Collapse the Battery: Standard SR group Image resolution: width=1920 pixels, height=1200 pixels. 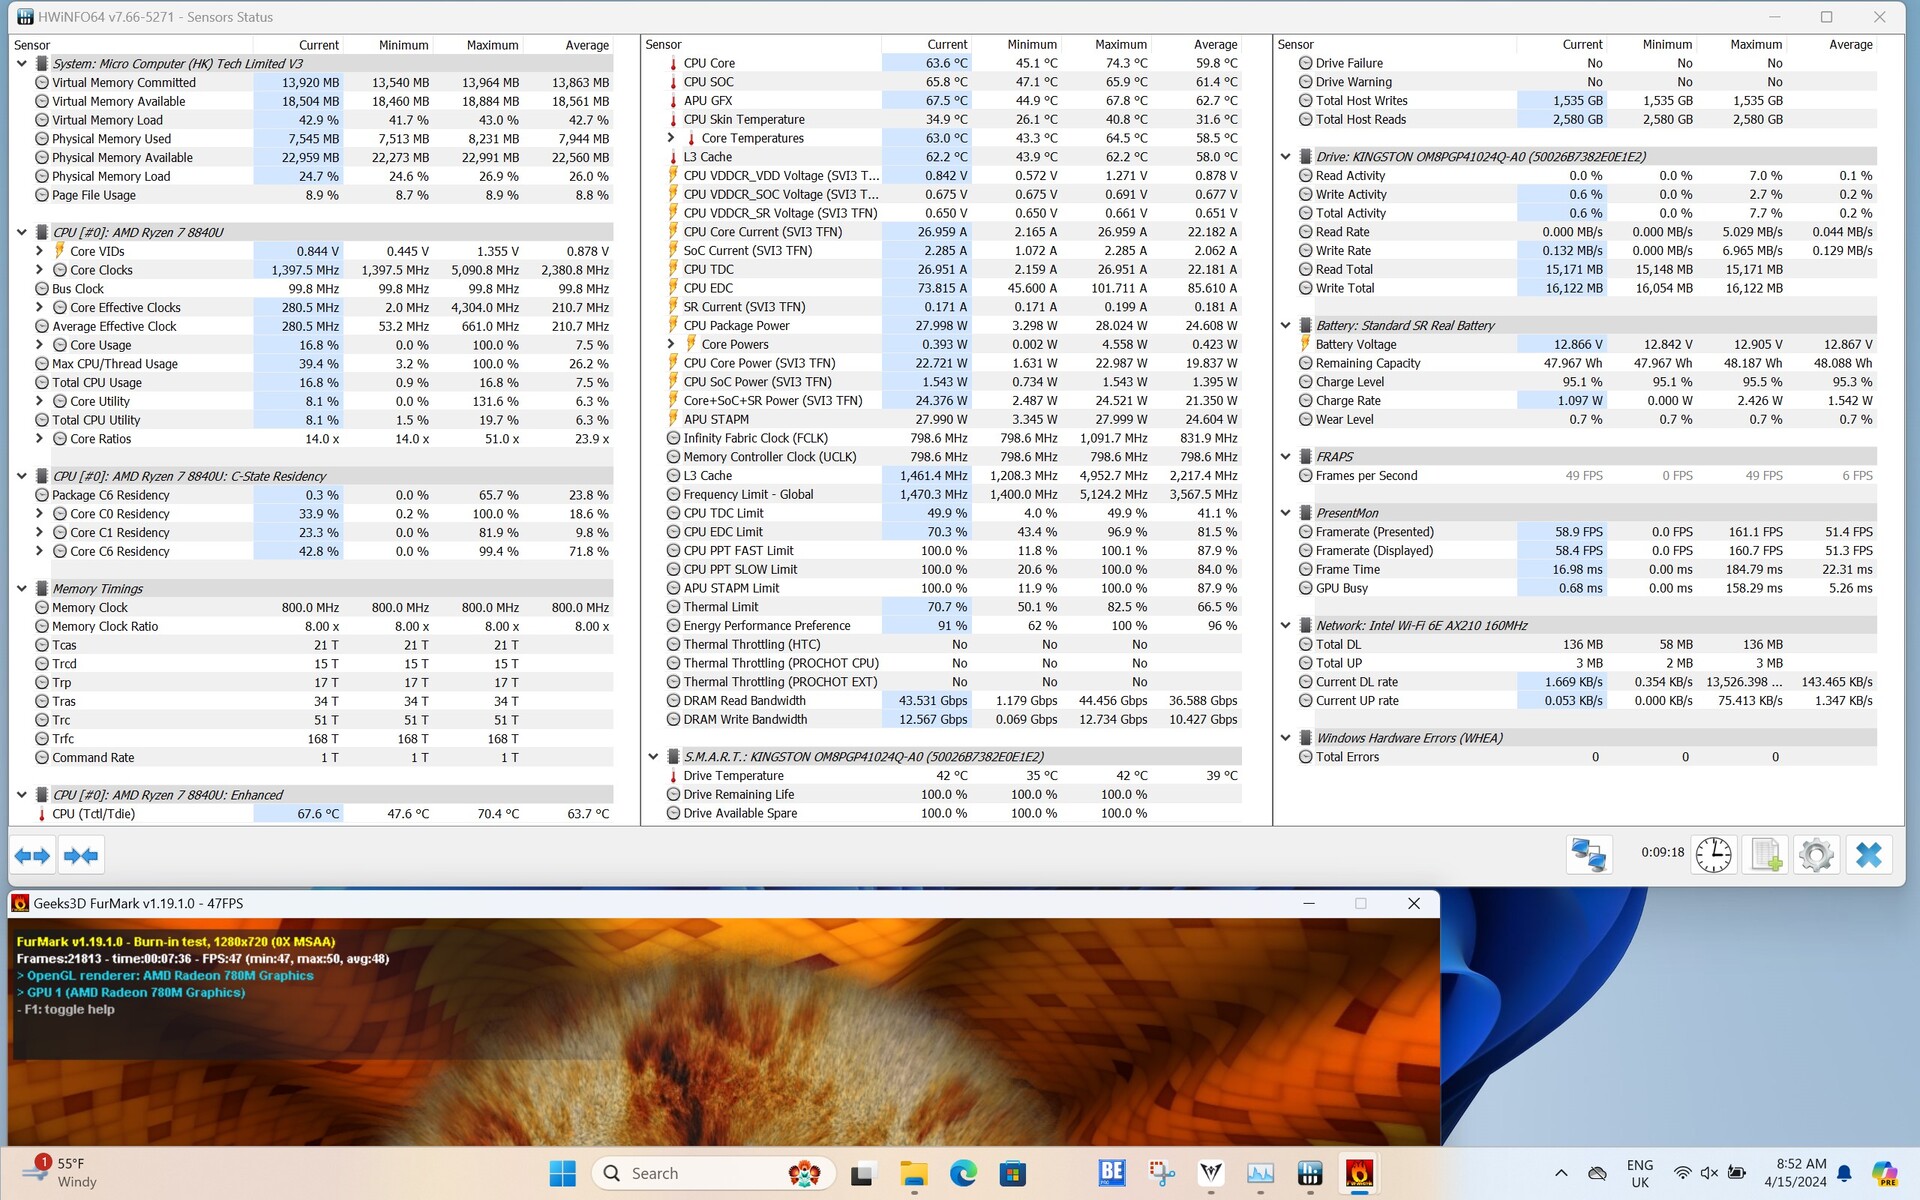pyautogui.click(x=1286, y=325)
